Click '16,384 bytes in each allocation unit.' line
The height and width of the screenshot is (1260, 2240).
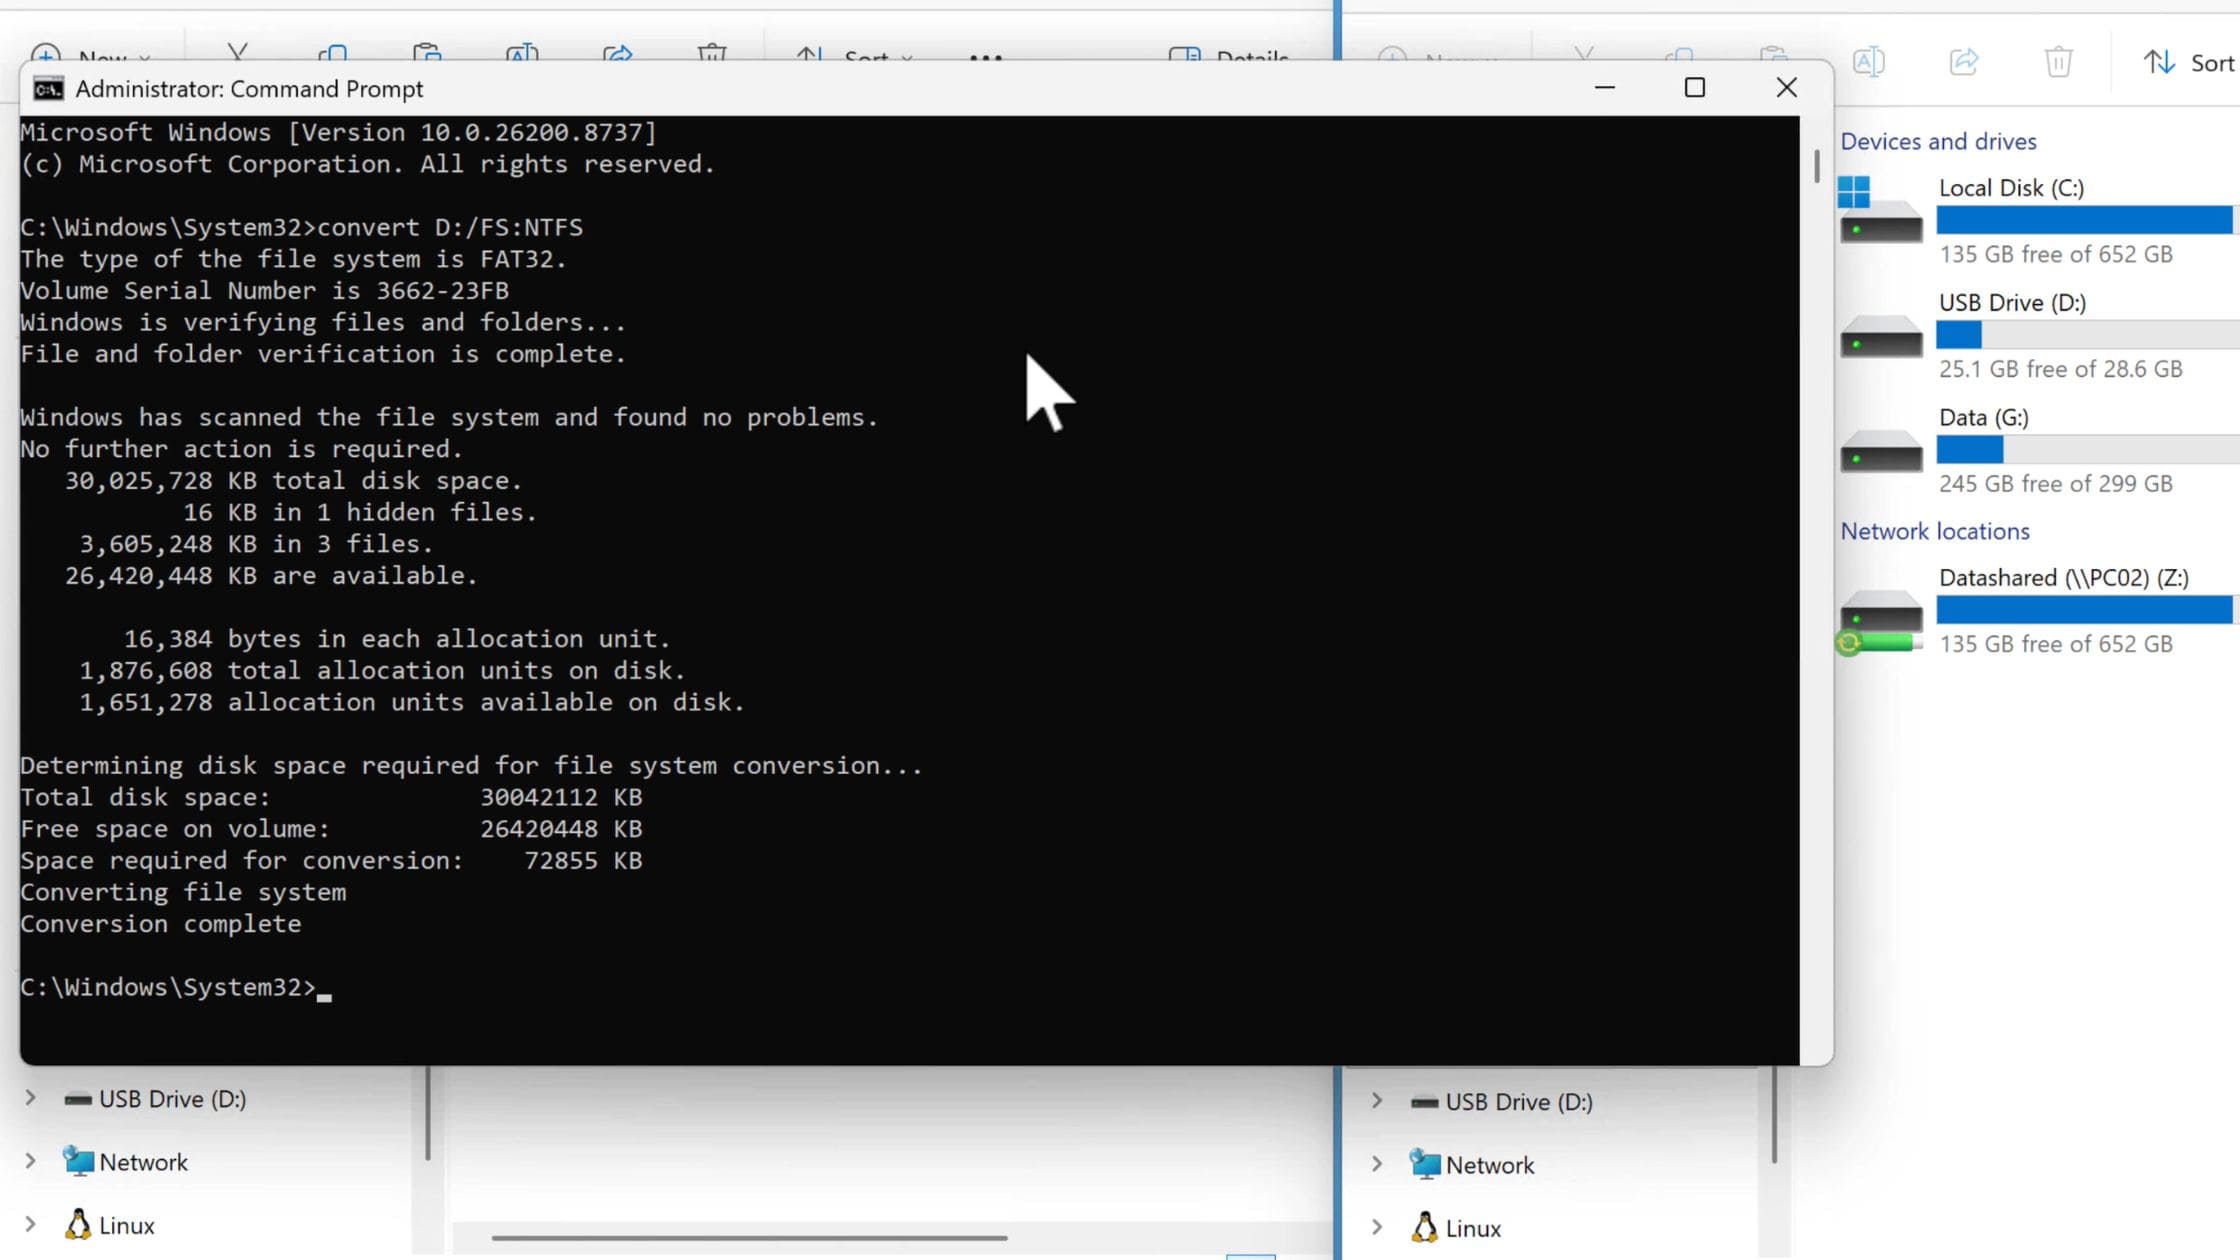click(x=396, y=639)
